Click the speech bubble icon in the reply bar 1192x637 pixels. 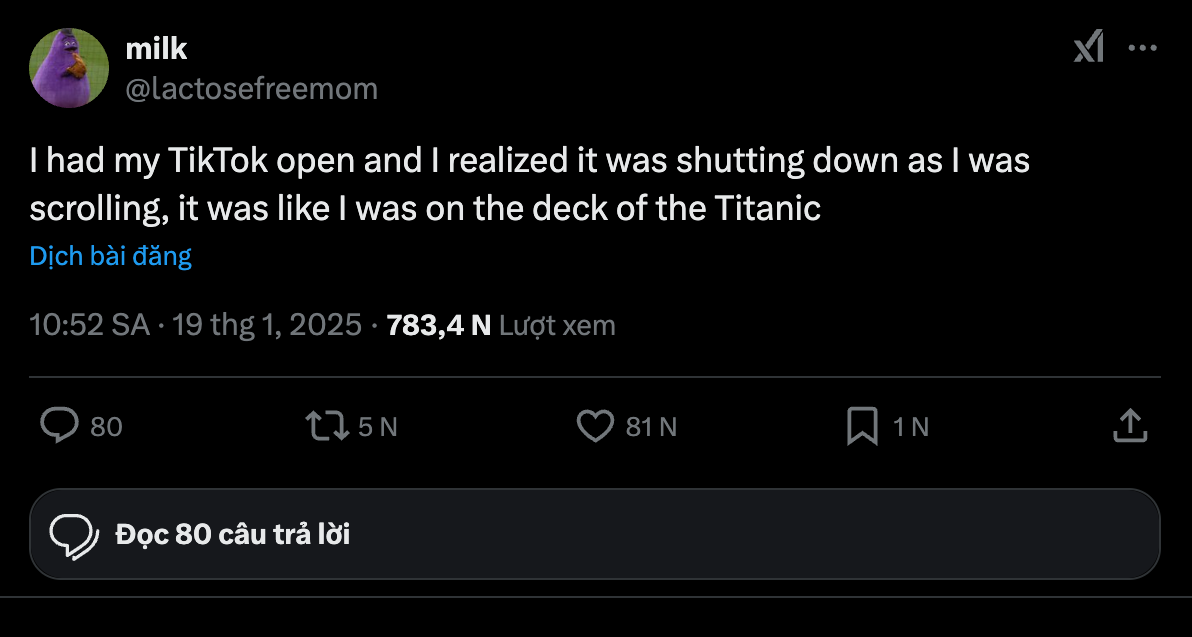coord(72,533)
